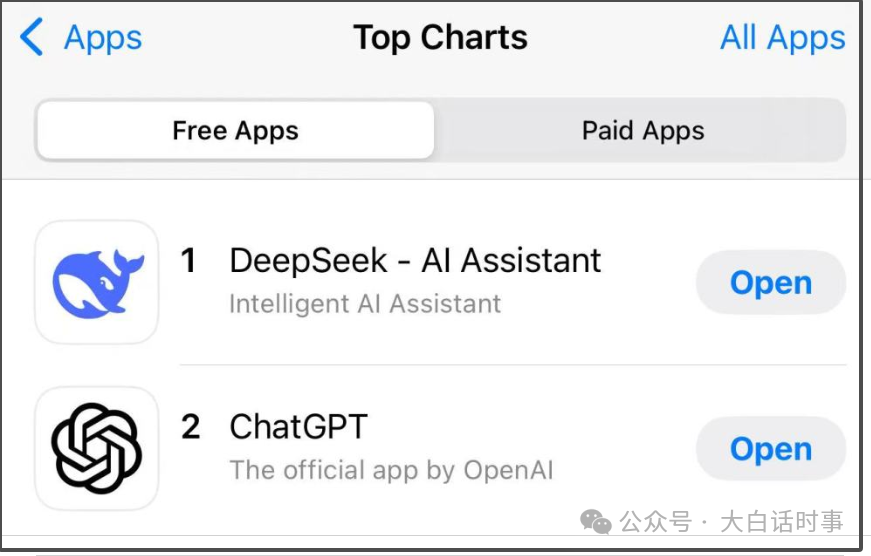The width and height of the screenshot is (871, 556).
Task: Select the ChatGPT app title
Action: [x=299, y=427]
